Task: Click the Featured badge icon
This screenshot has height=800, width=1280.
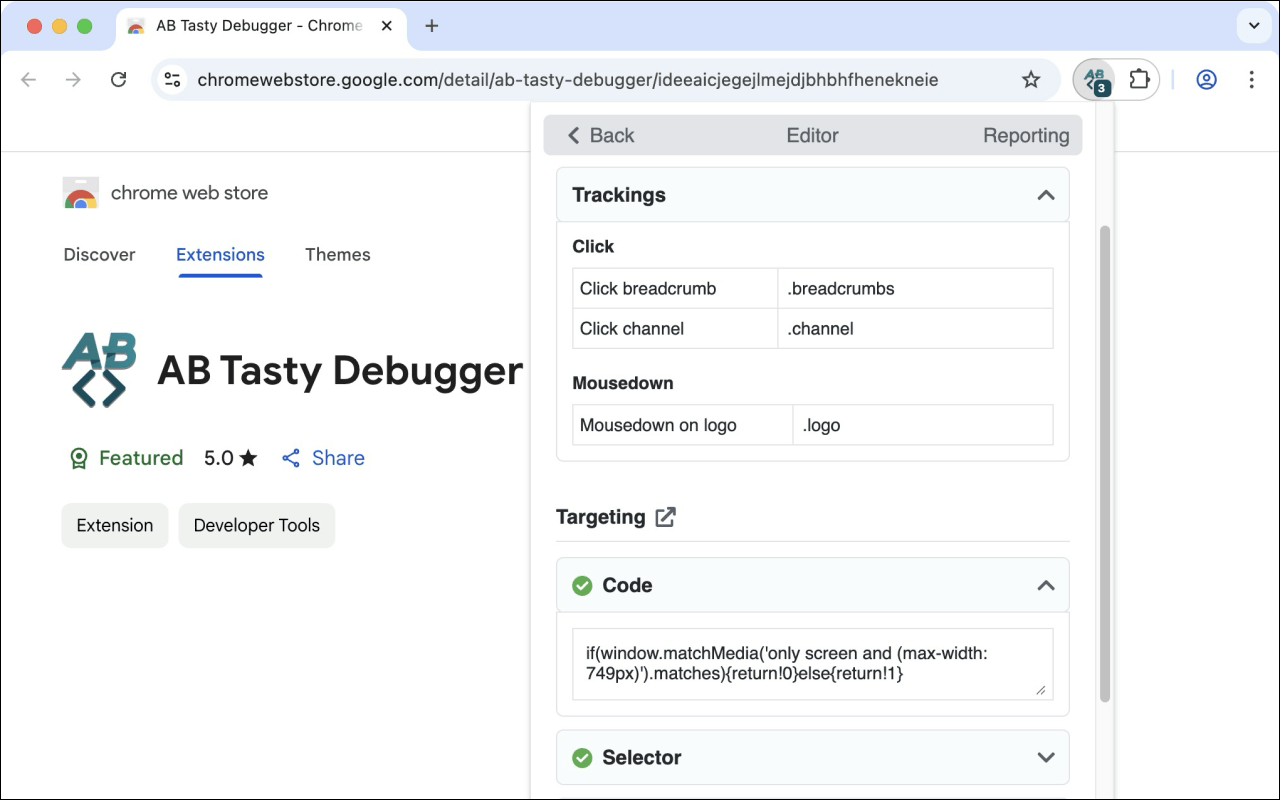Action: coord(78,458)
